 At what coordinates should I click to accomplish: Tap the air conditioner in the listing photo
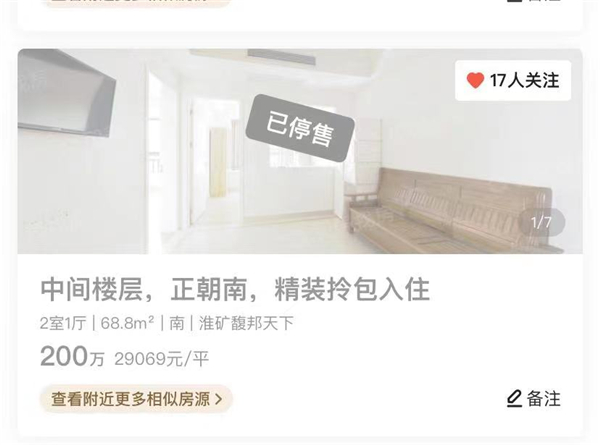[67, 94]
